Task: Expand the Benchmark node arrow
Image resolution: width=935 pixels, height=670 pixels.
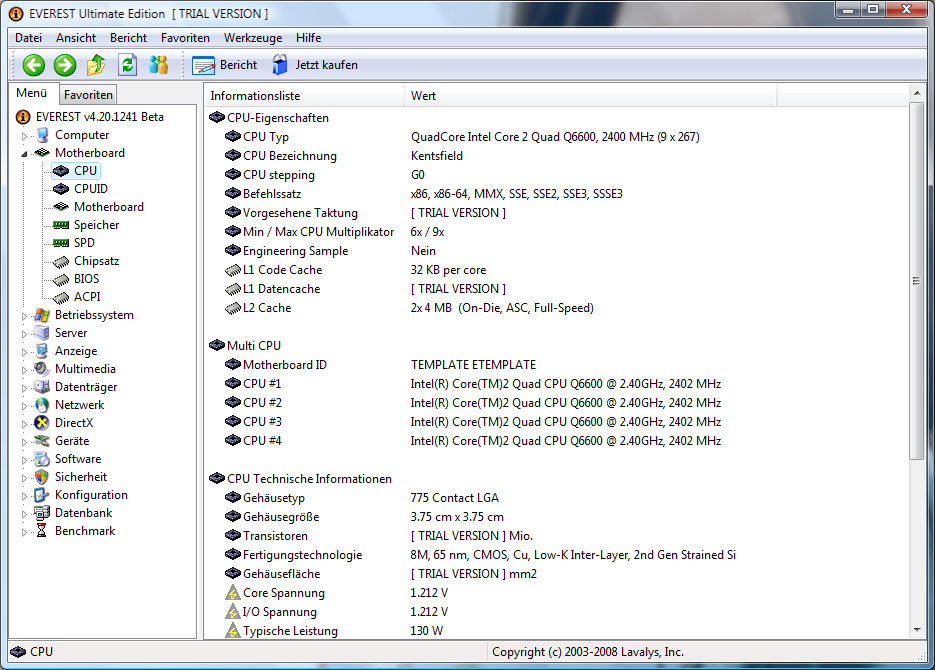Action: [24, 532]
